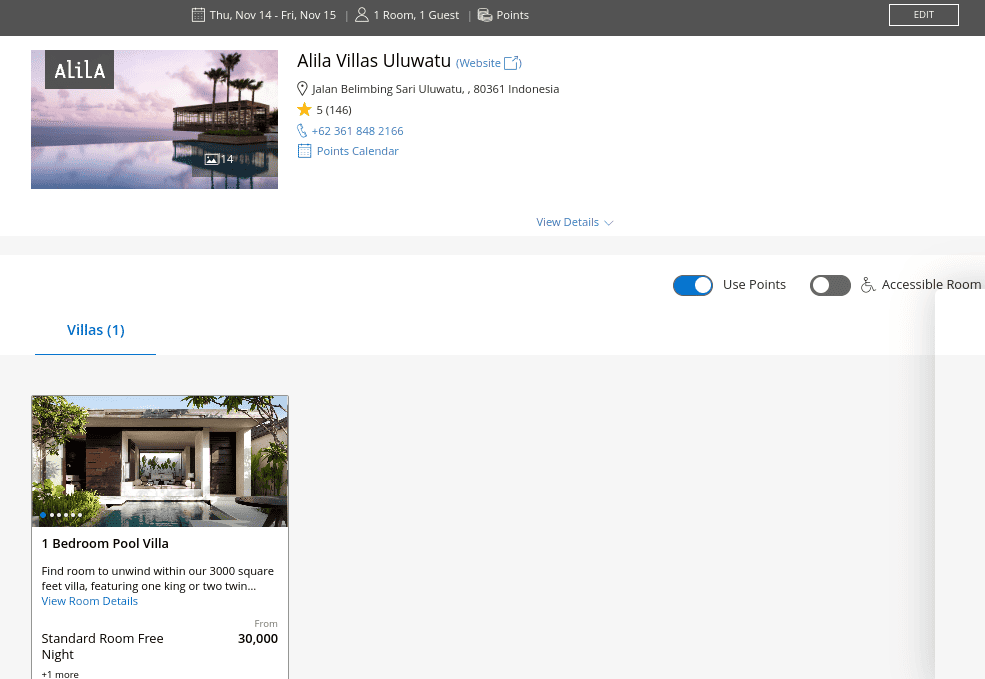Click the gold star rating icon
Image resolution: width=985 pixels, height=679 pixels.
click(305, 109)
